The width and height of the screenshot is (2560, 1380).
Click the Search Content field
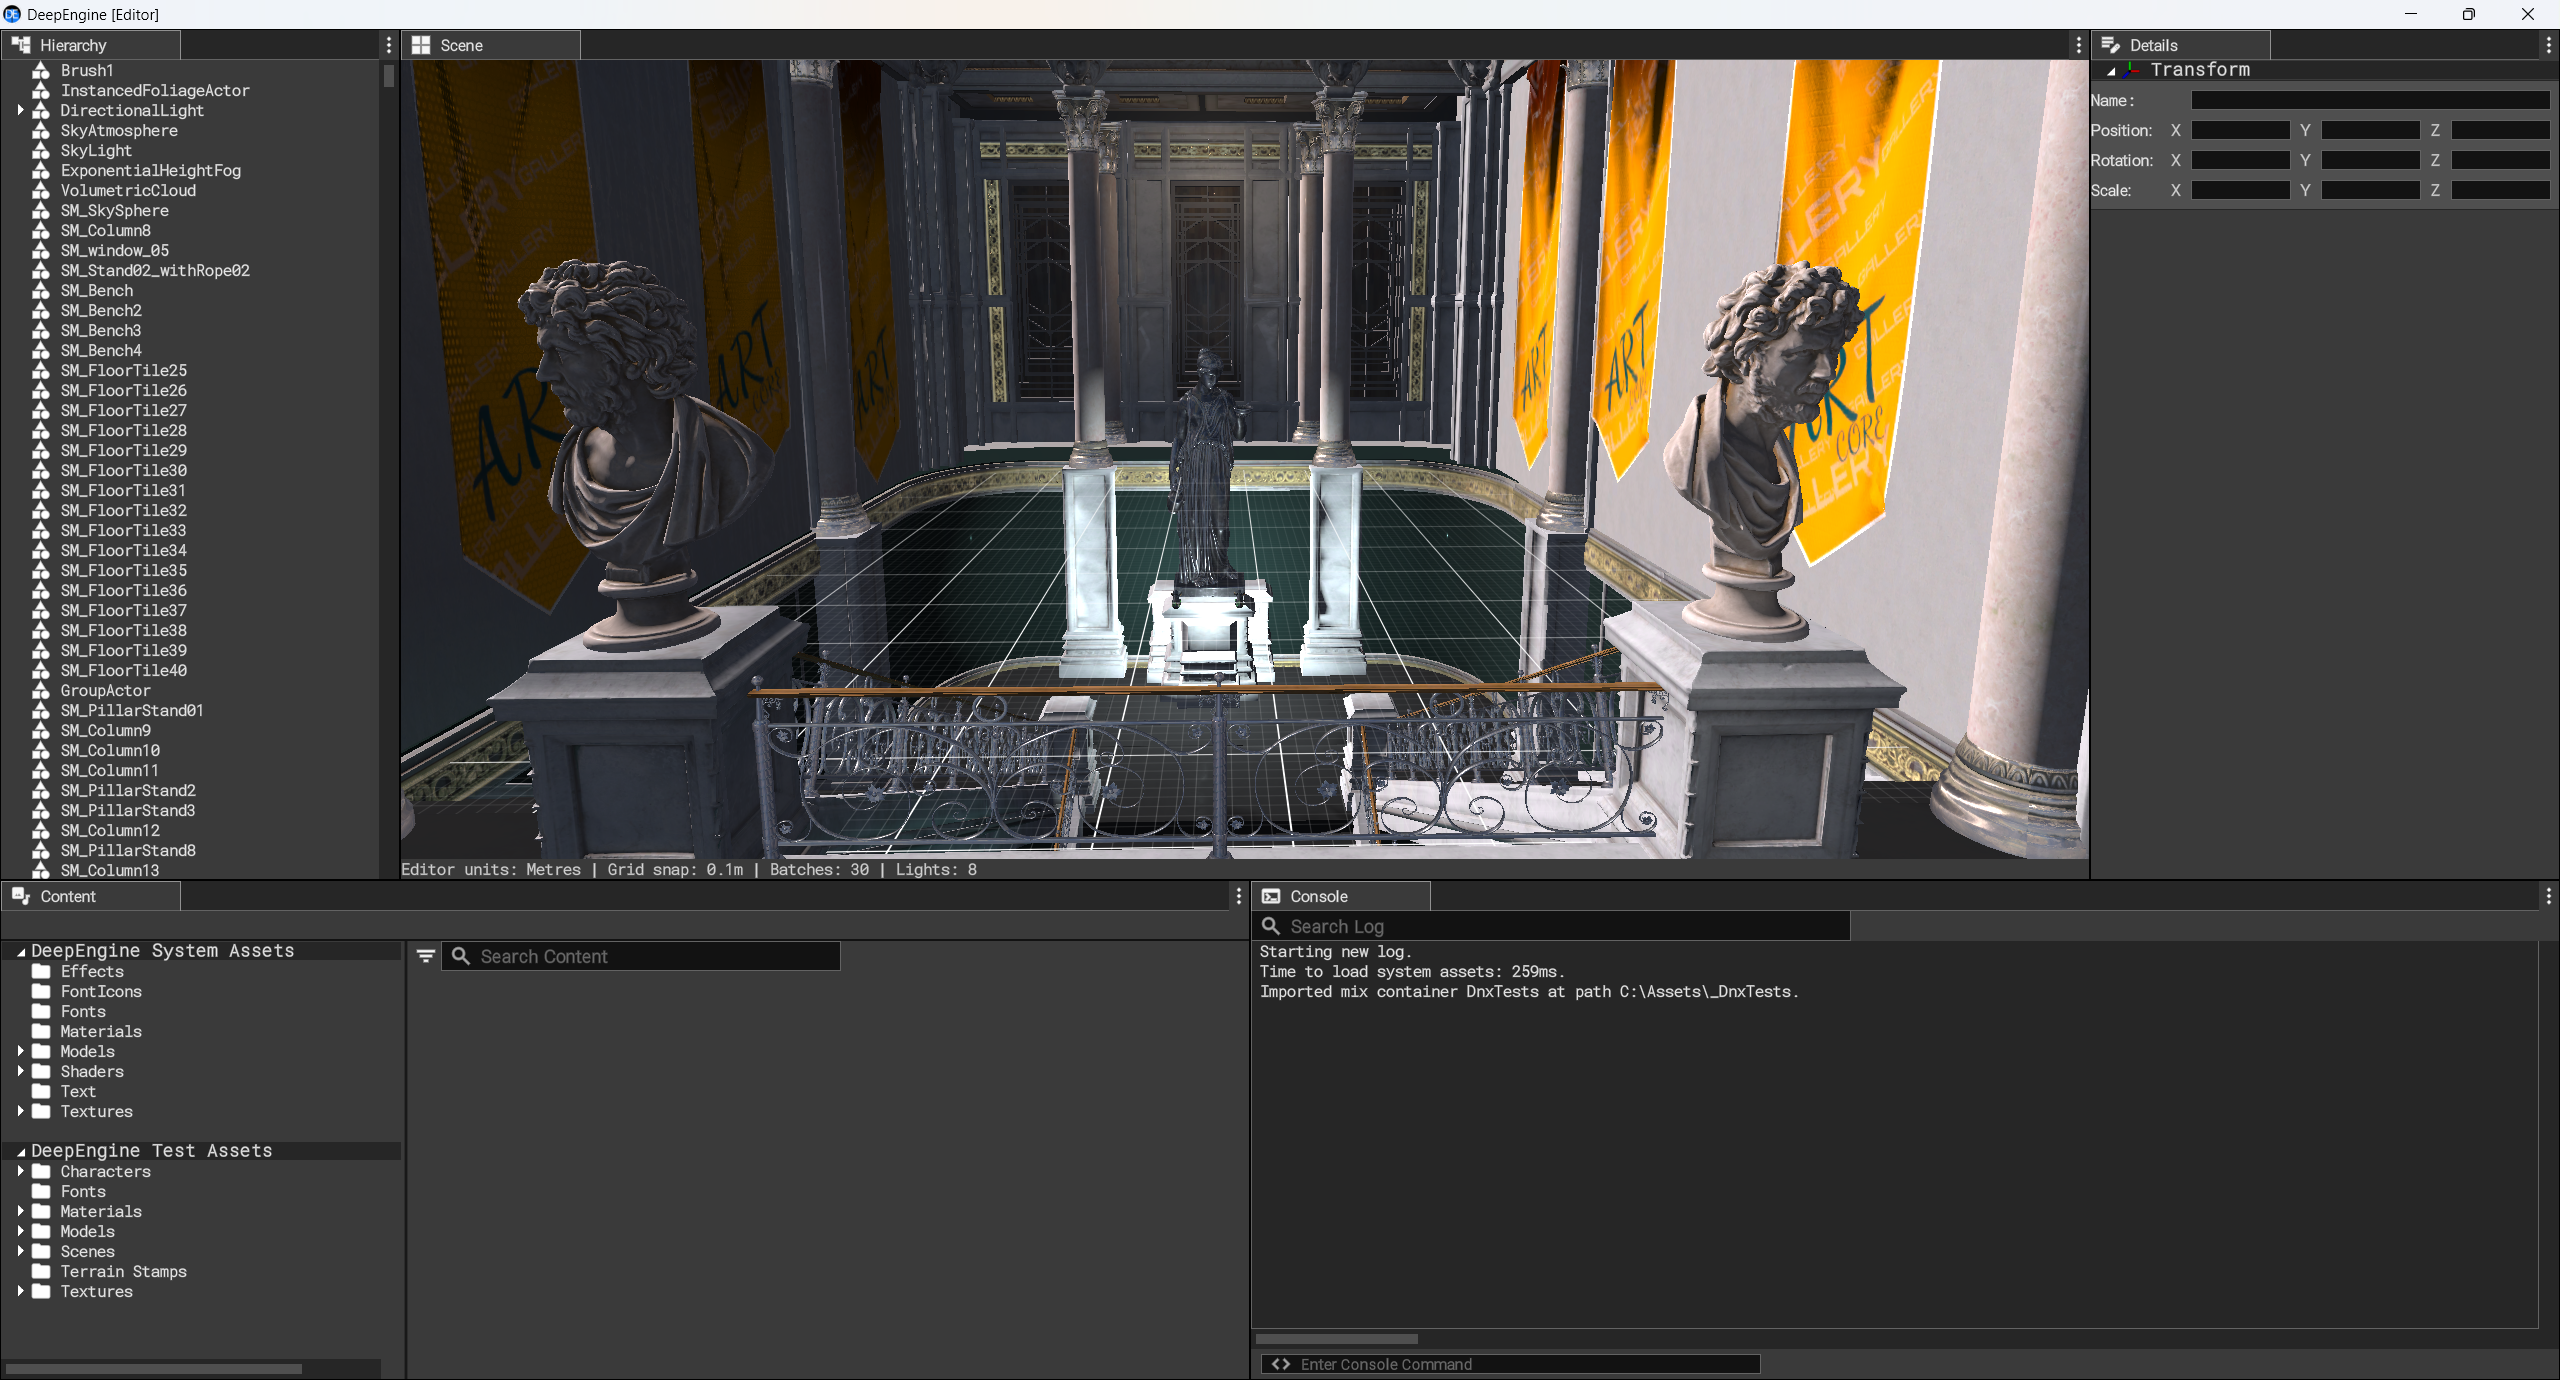coord(641,956)
